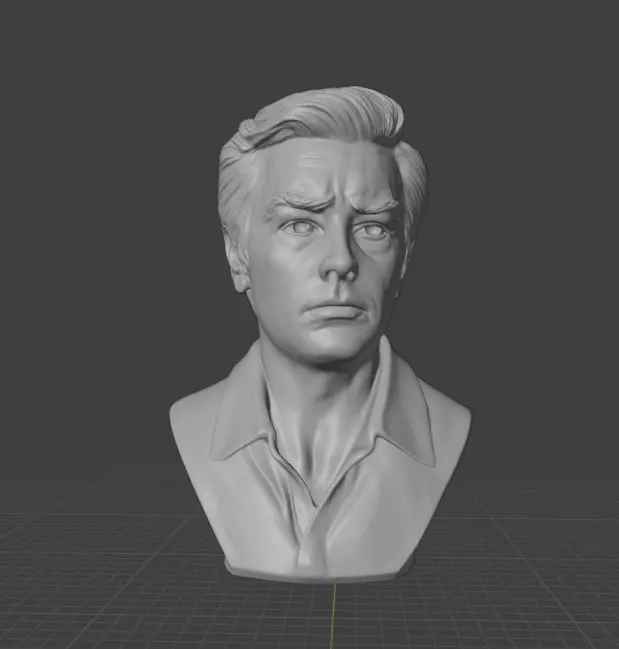Select the male bust sculpture model
619x649 pixels.
pyautogui.click(x=320, y=333)
